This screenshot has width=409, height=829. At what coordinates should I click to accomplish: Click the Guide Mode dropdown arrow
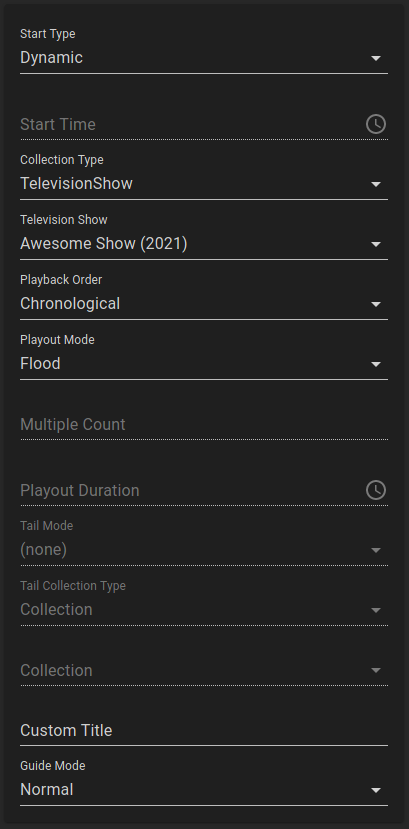376,790
